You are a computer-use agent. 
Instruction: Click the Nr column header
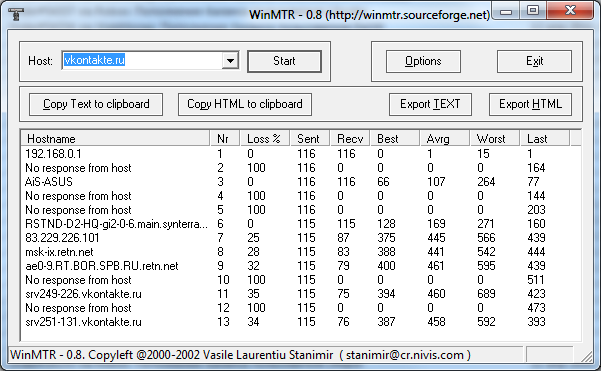[225, 138]
